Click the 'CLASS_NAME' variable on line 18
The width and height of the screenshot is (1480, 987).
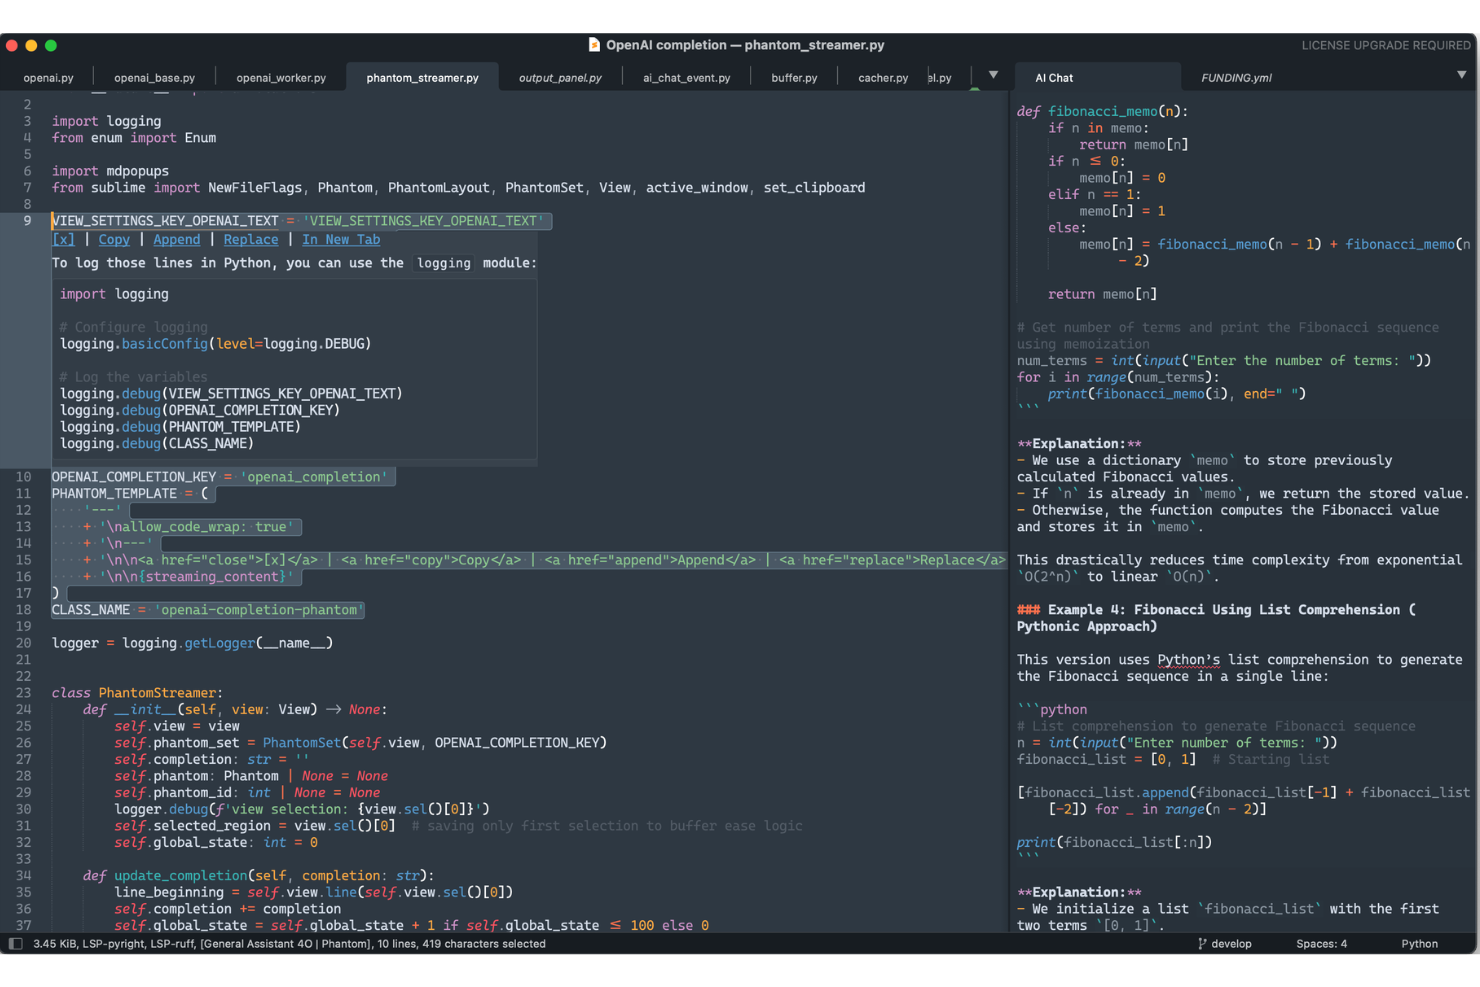coord(91,609)
